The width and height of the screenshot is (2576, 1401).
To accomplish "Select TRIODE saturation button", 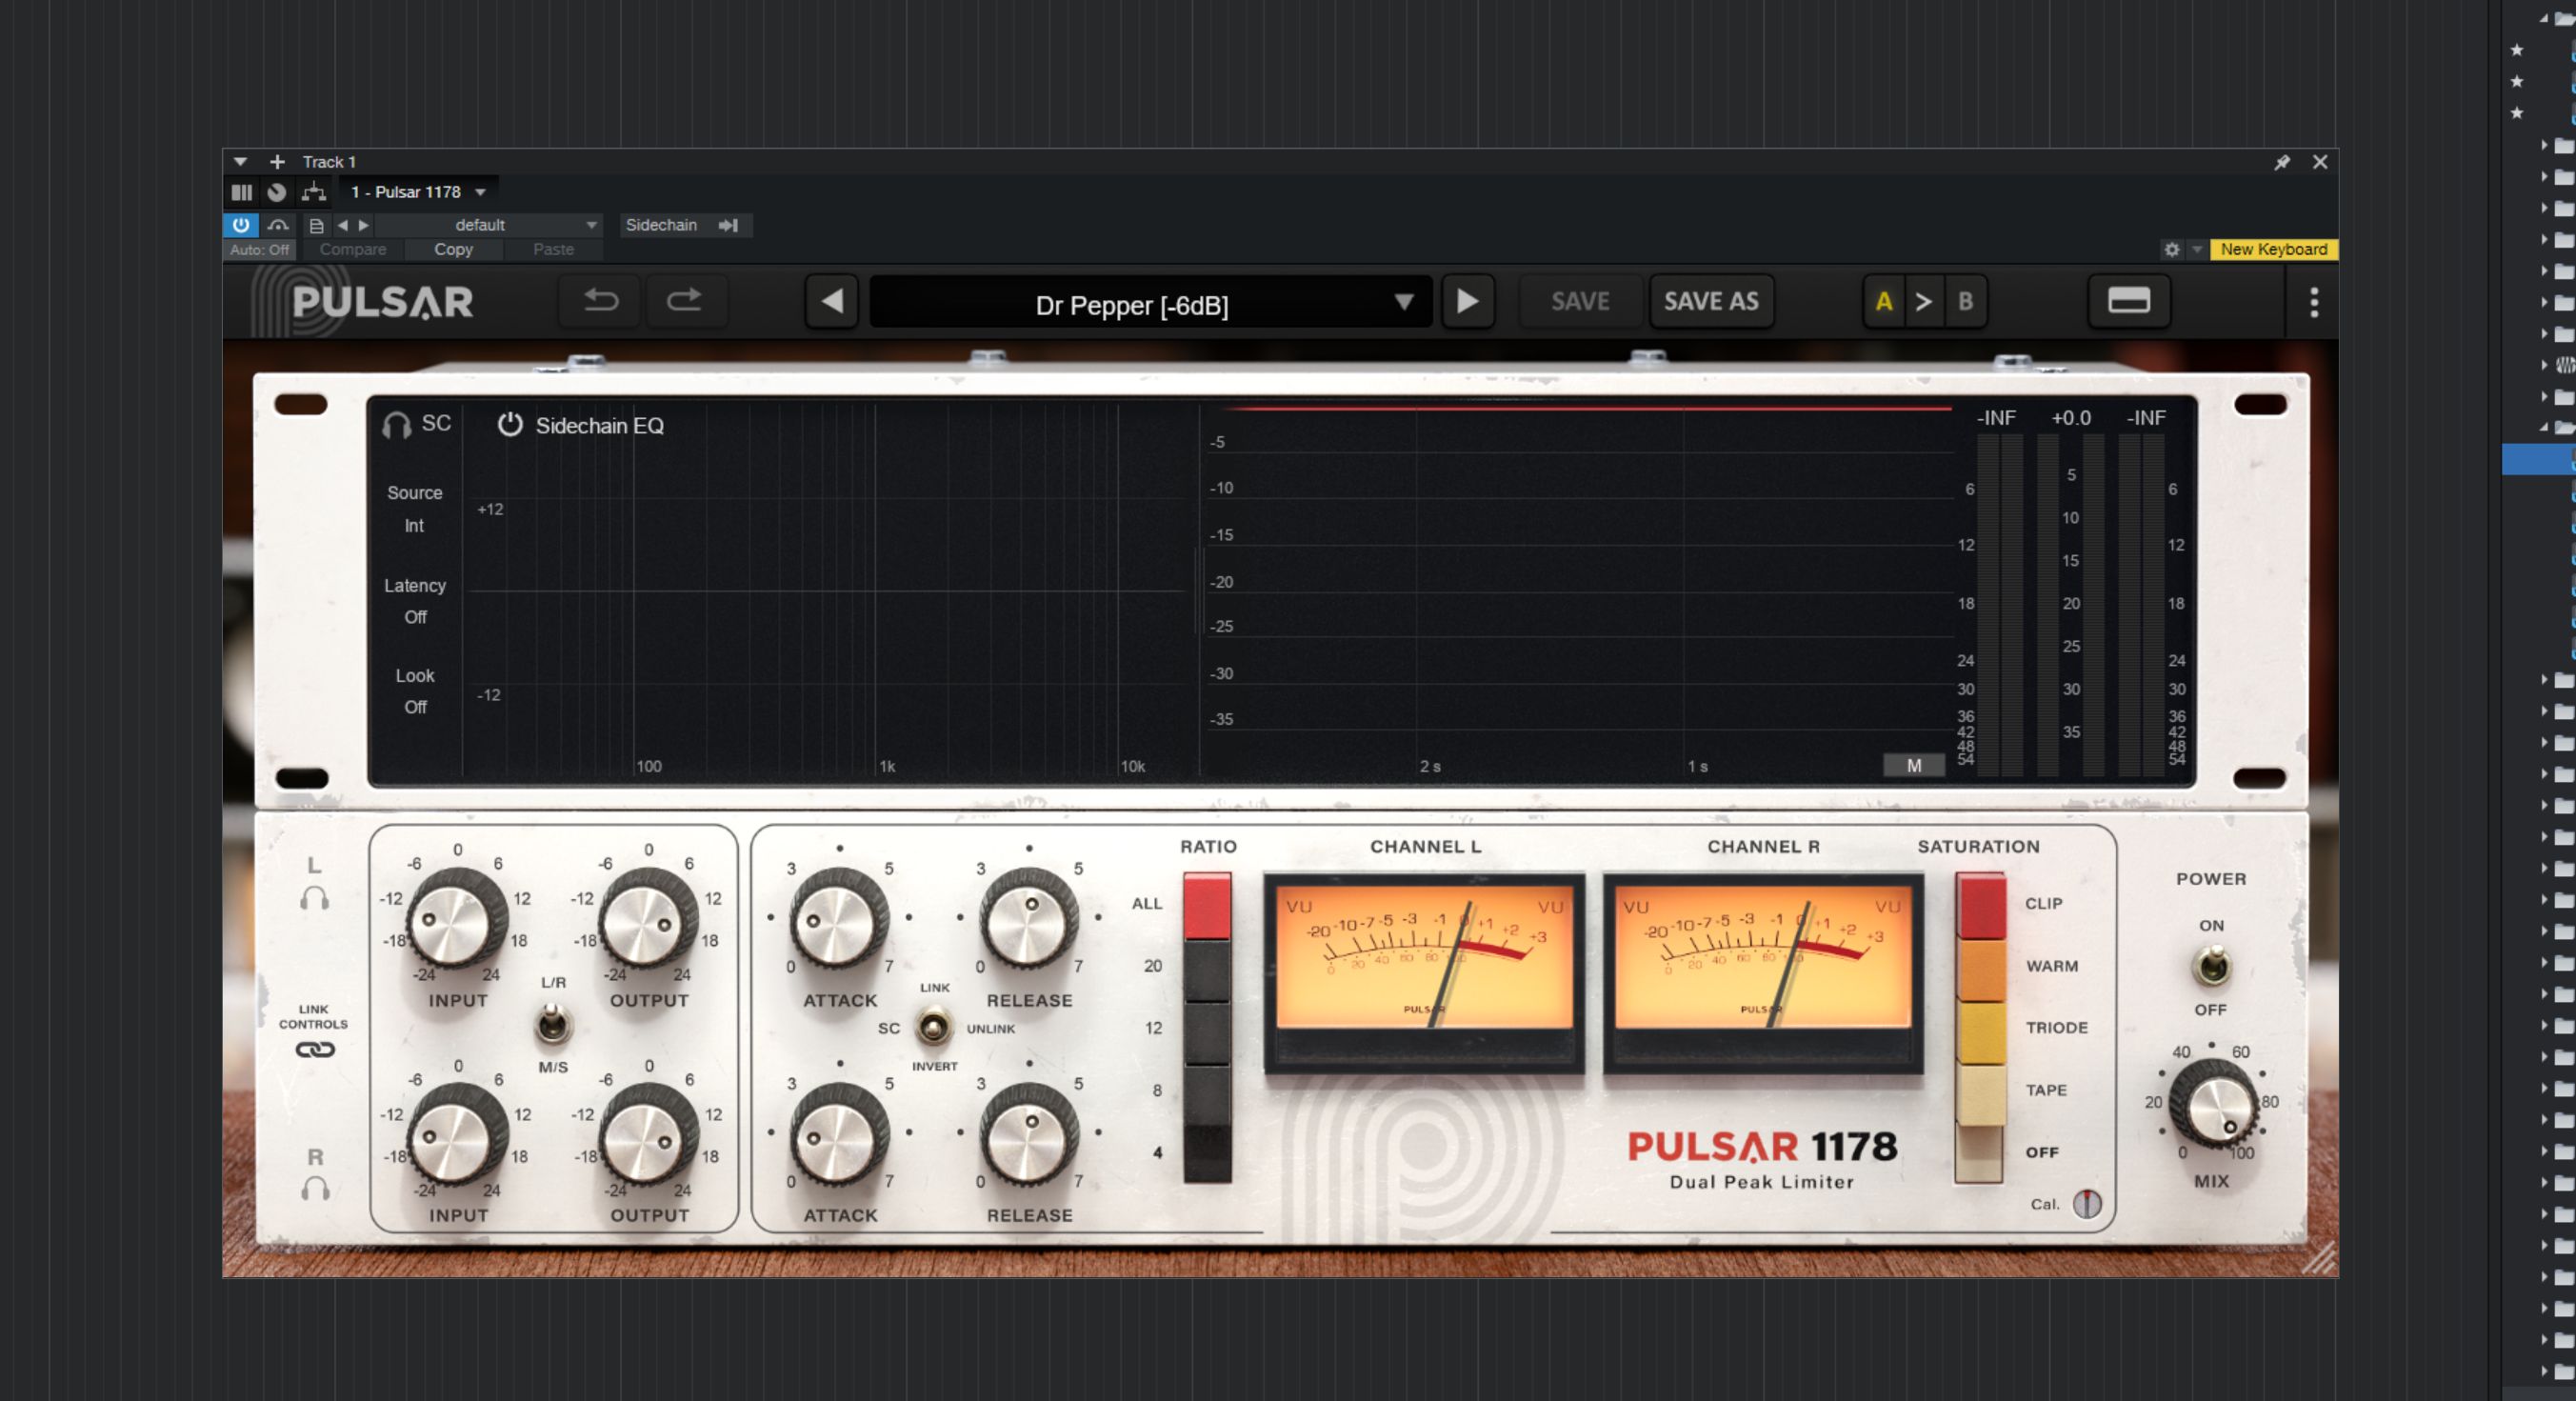I will (x=1981, y=1032).
